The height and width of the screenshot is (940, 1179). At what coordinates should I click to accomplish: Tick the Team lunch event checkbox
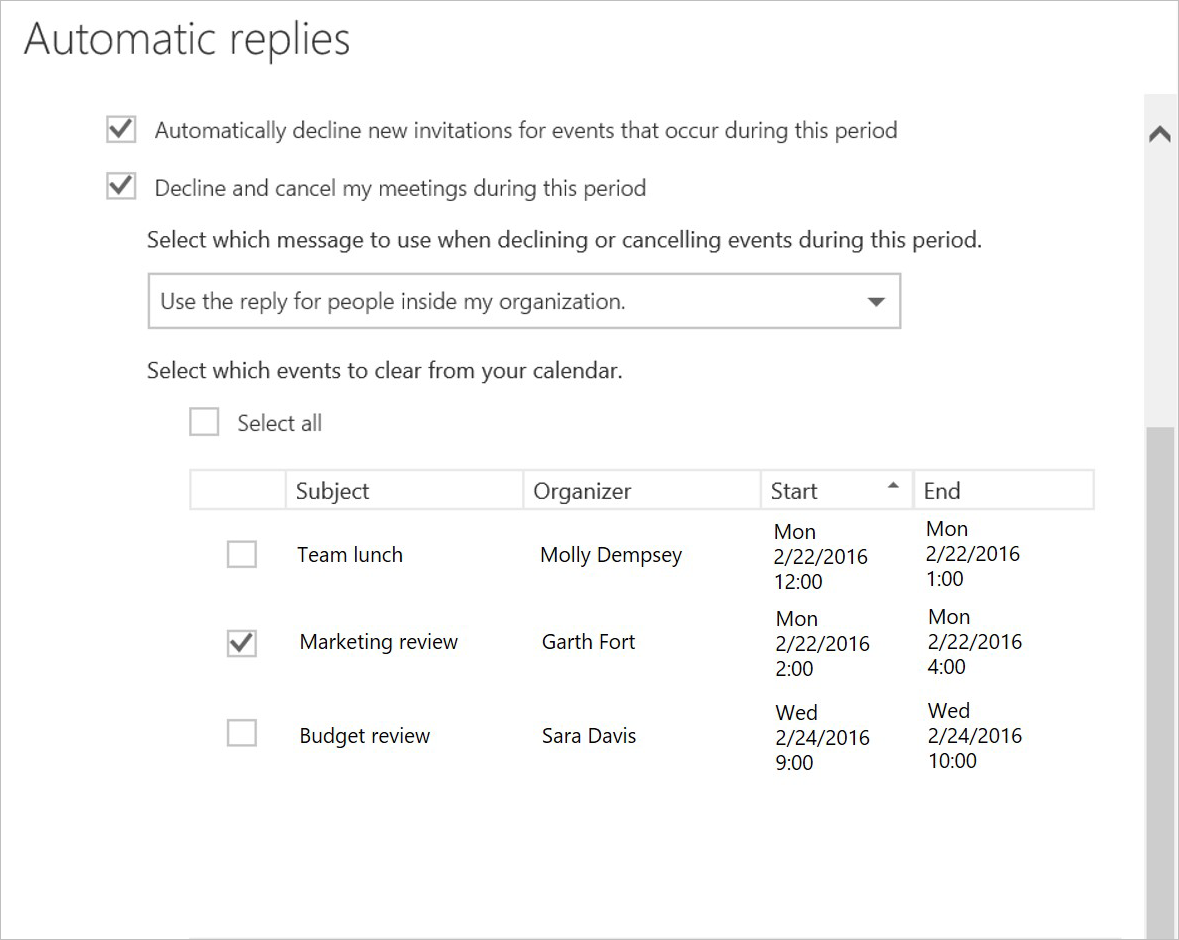[241, 554]
